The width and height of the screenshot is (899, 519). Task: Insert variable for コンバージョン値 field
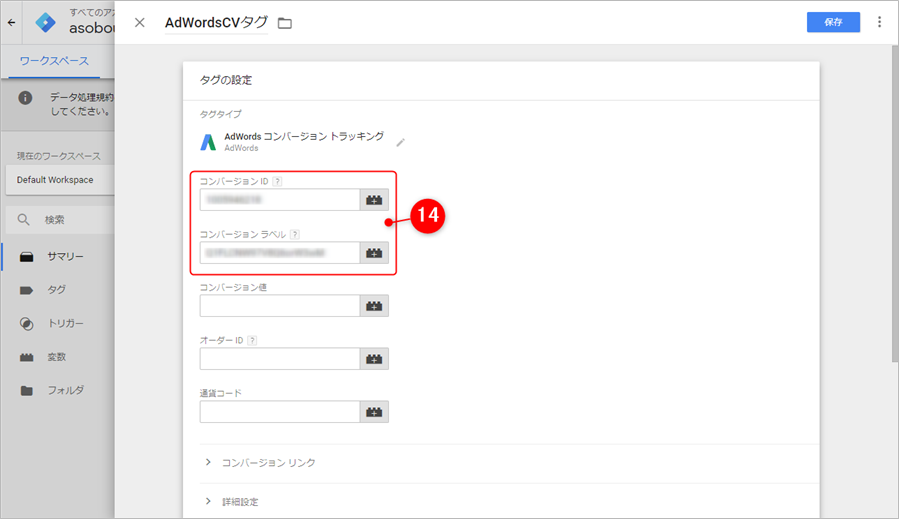[x=374, y=306]
